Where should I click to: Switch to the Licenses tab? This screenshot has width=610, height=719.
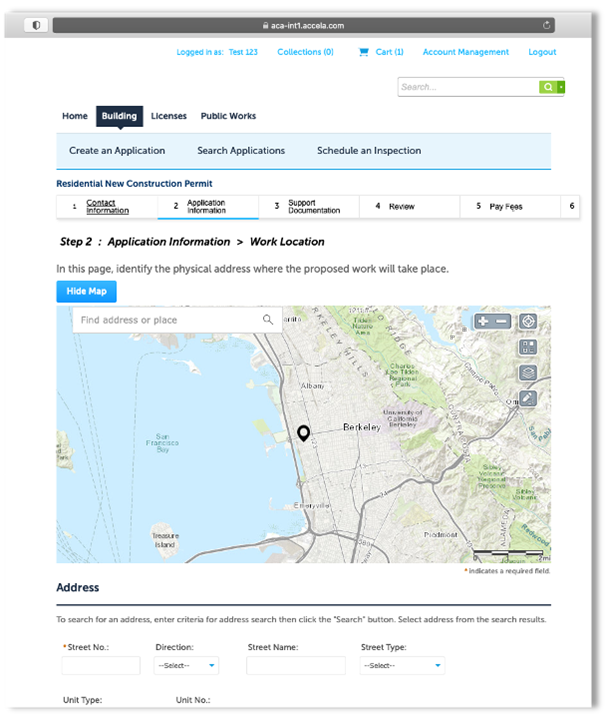tap(168, 116)
